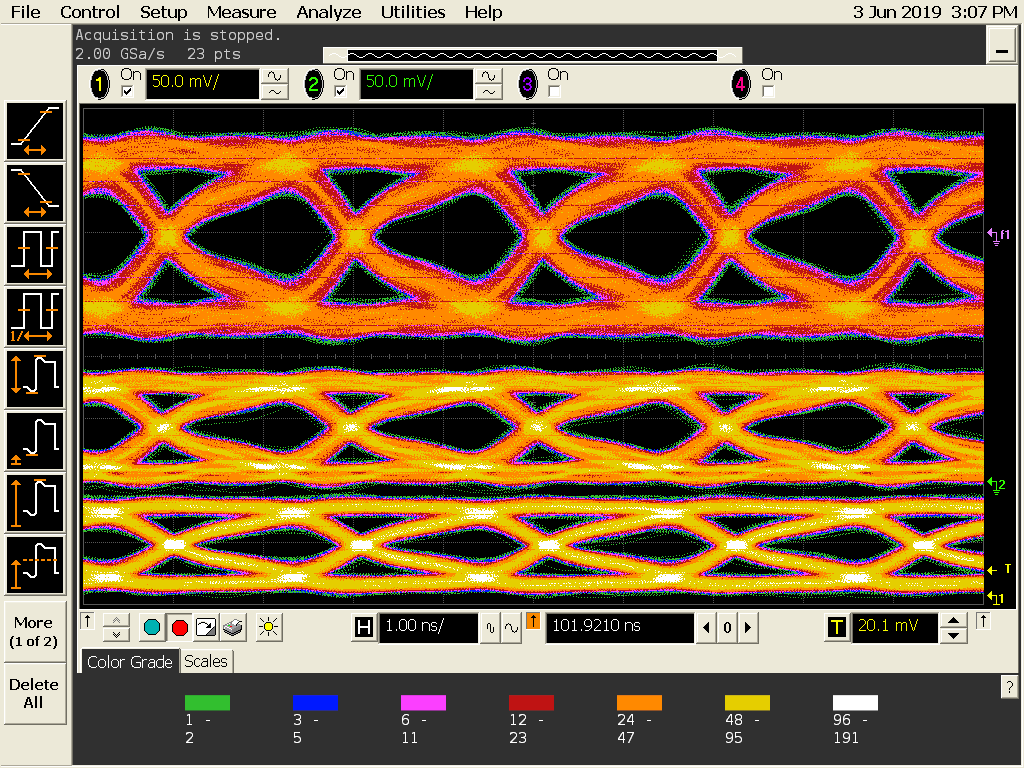Click the printer icon
This screenshot has width=1024, height=768.
pos(233,628)
